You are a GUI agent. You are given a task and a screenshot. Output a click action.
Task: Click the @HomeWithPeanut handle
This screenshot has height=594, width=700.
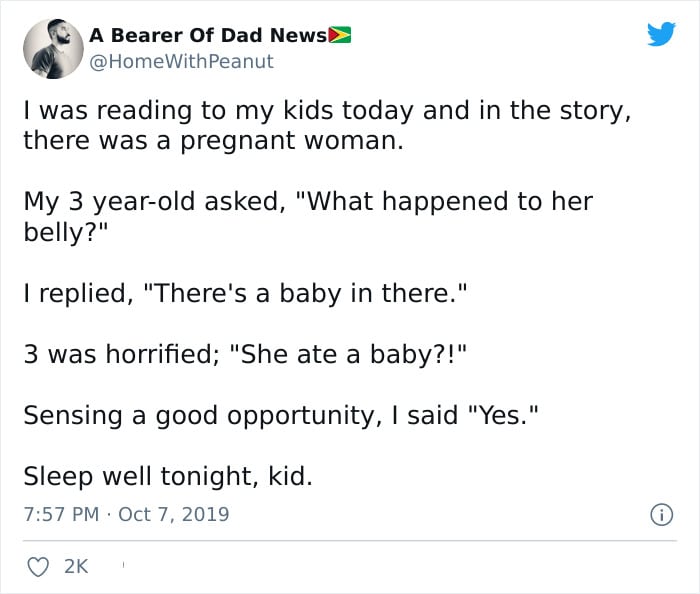[181, 62]
